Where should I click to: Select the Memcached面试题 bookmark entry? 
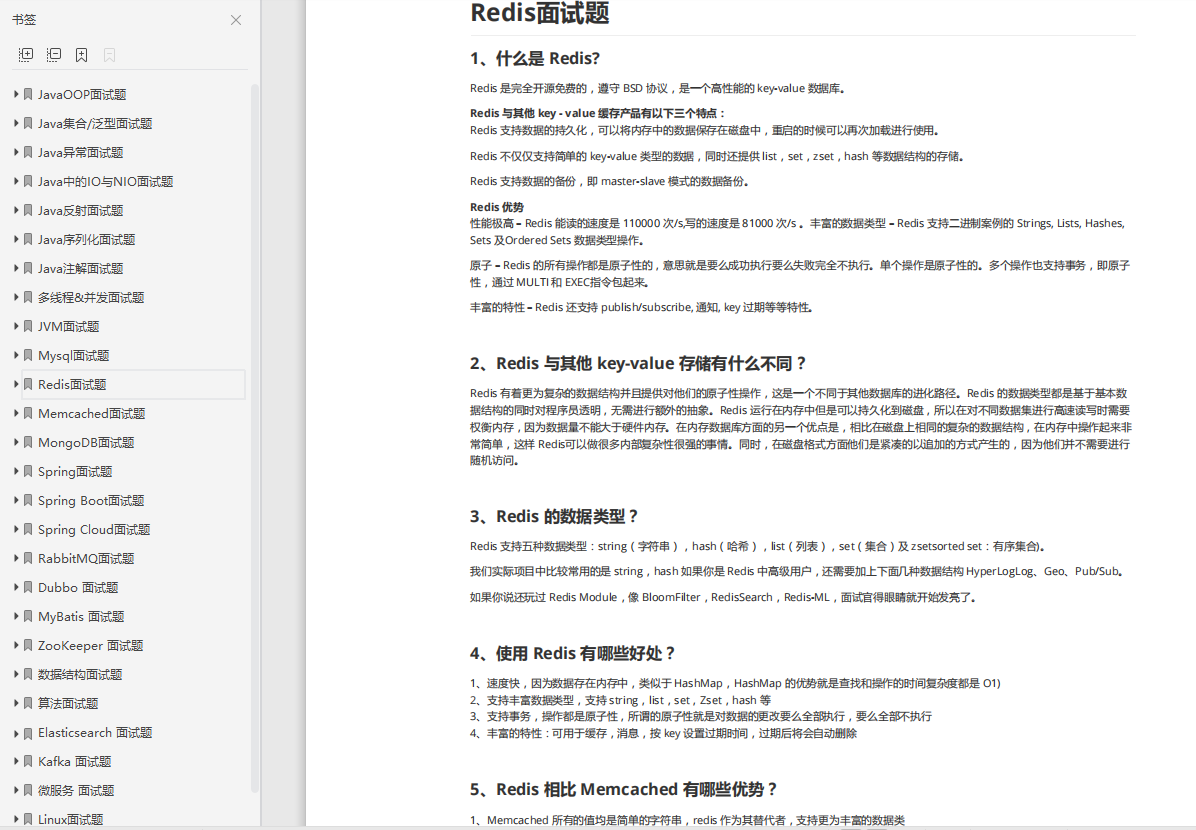pos(90,413)
